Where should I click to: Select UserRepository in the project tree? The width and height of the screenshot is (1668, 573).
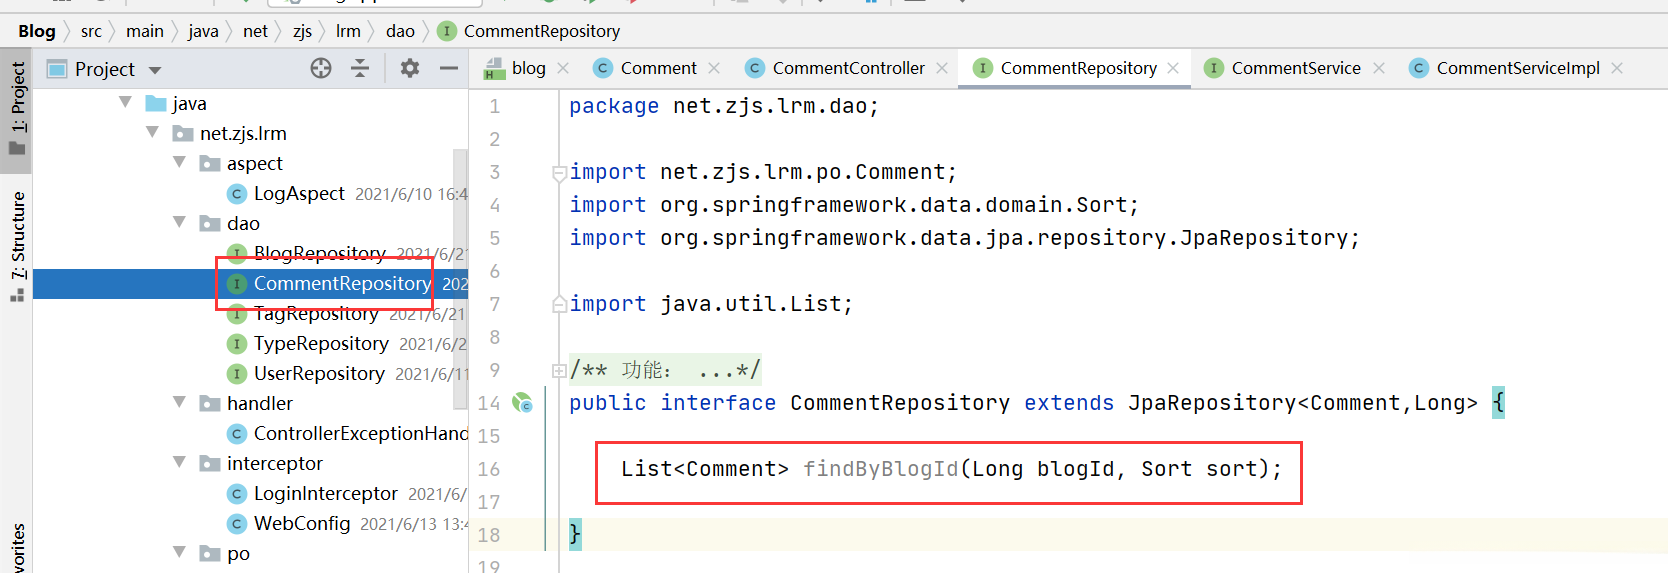pos(319,373)
